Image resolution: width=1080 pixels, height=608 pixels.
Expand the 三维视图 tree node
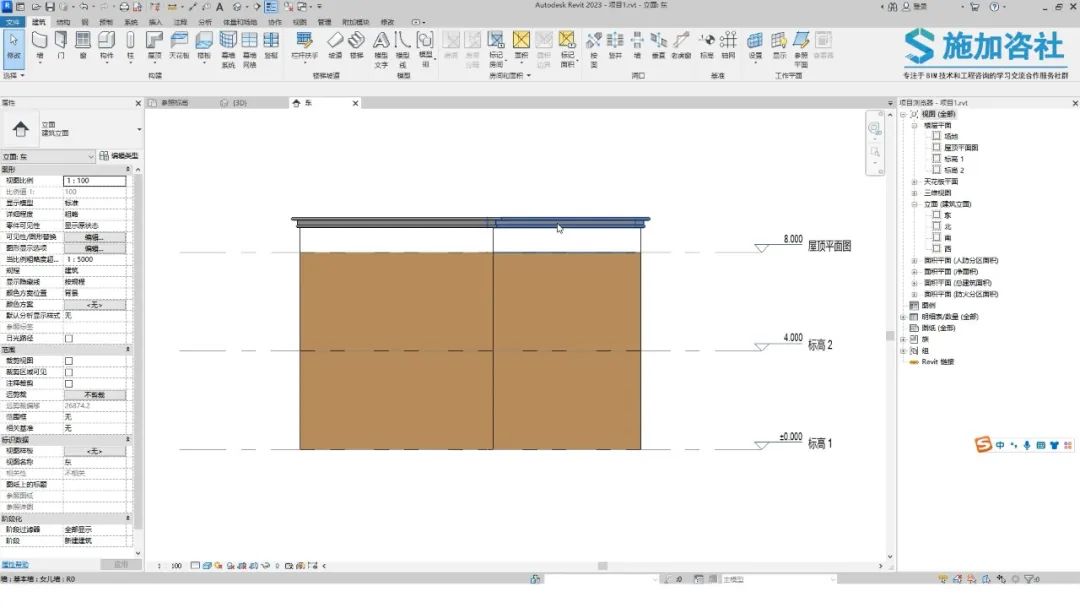[915, 193]
